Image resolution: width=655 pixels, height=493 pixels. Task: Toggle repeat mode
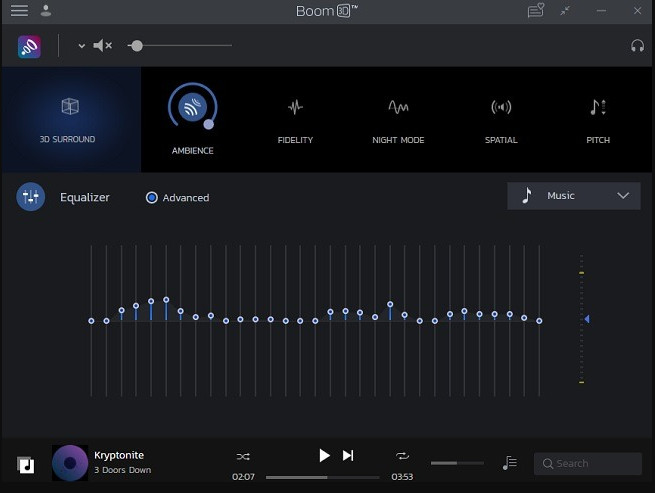[402, 456]
